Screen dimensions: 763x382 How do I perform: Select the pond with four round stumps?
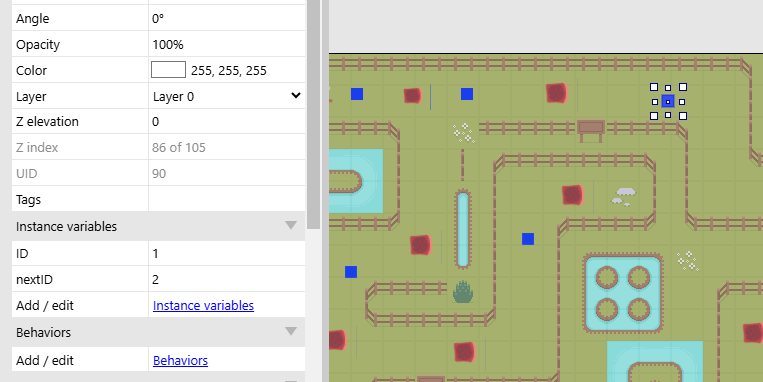623,292
